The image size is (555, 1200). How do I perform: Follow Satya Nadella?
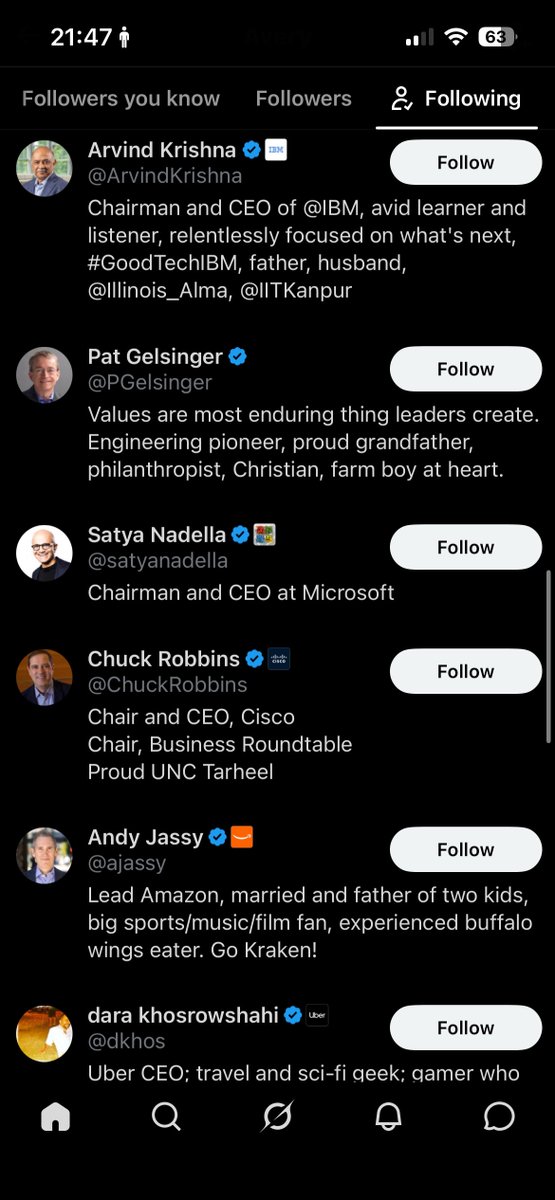pos(466,547)
